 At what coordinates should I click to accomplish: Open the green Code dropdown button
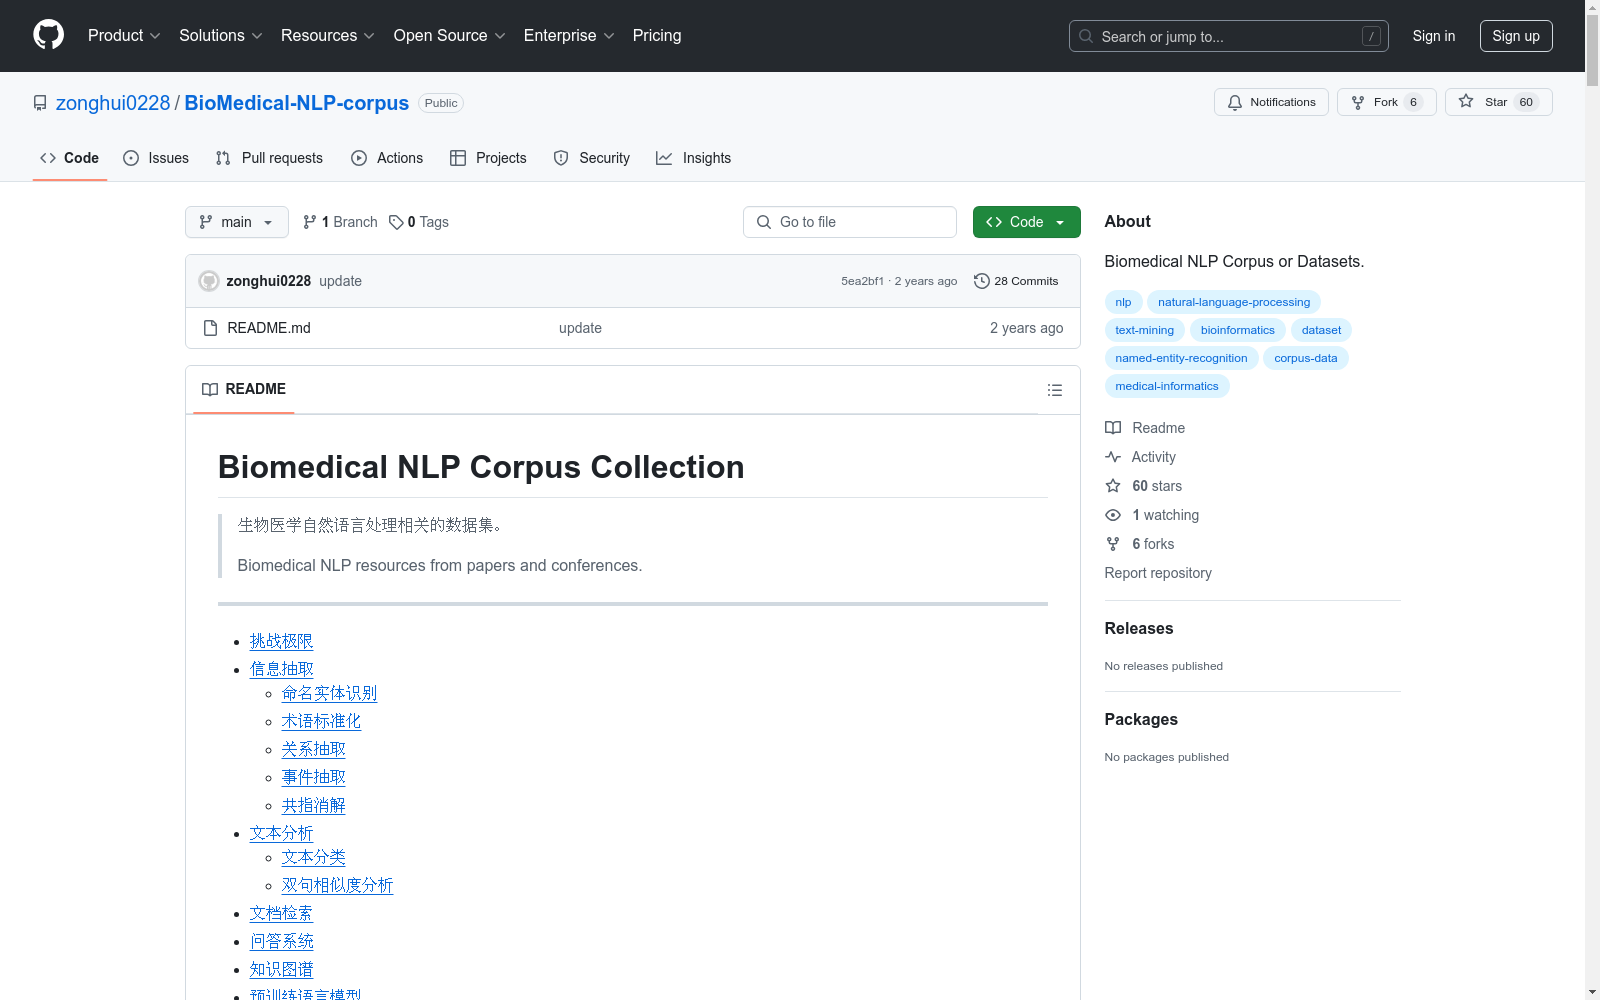1026,222
